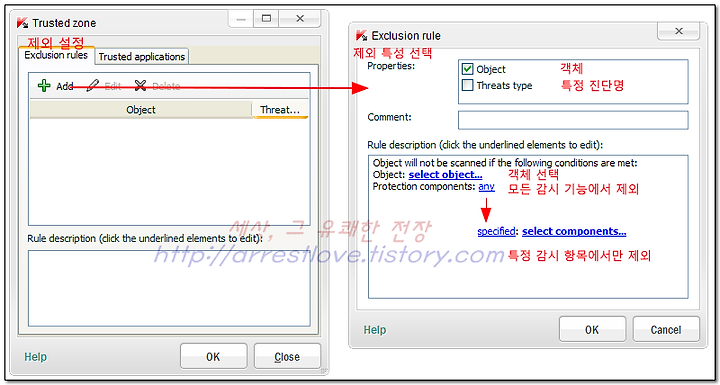This screenshot has width=720, height=385.
Task: Open the Trusted applications tab
Action: click(142, 57)
